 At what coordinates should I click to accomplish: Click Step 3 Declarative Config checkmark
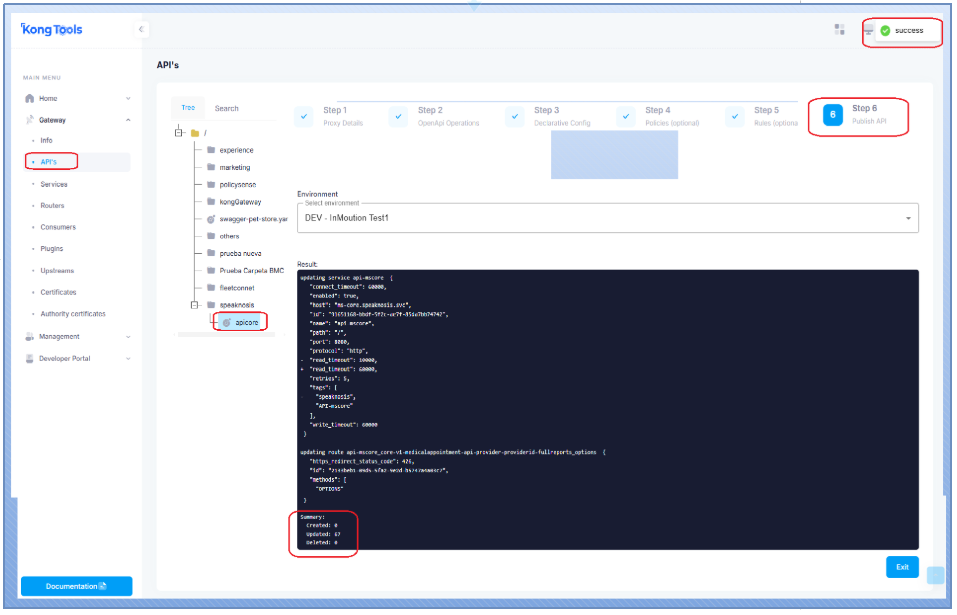point(515,116)
